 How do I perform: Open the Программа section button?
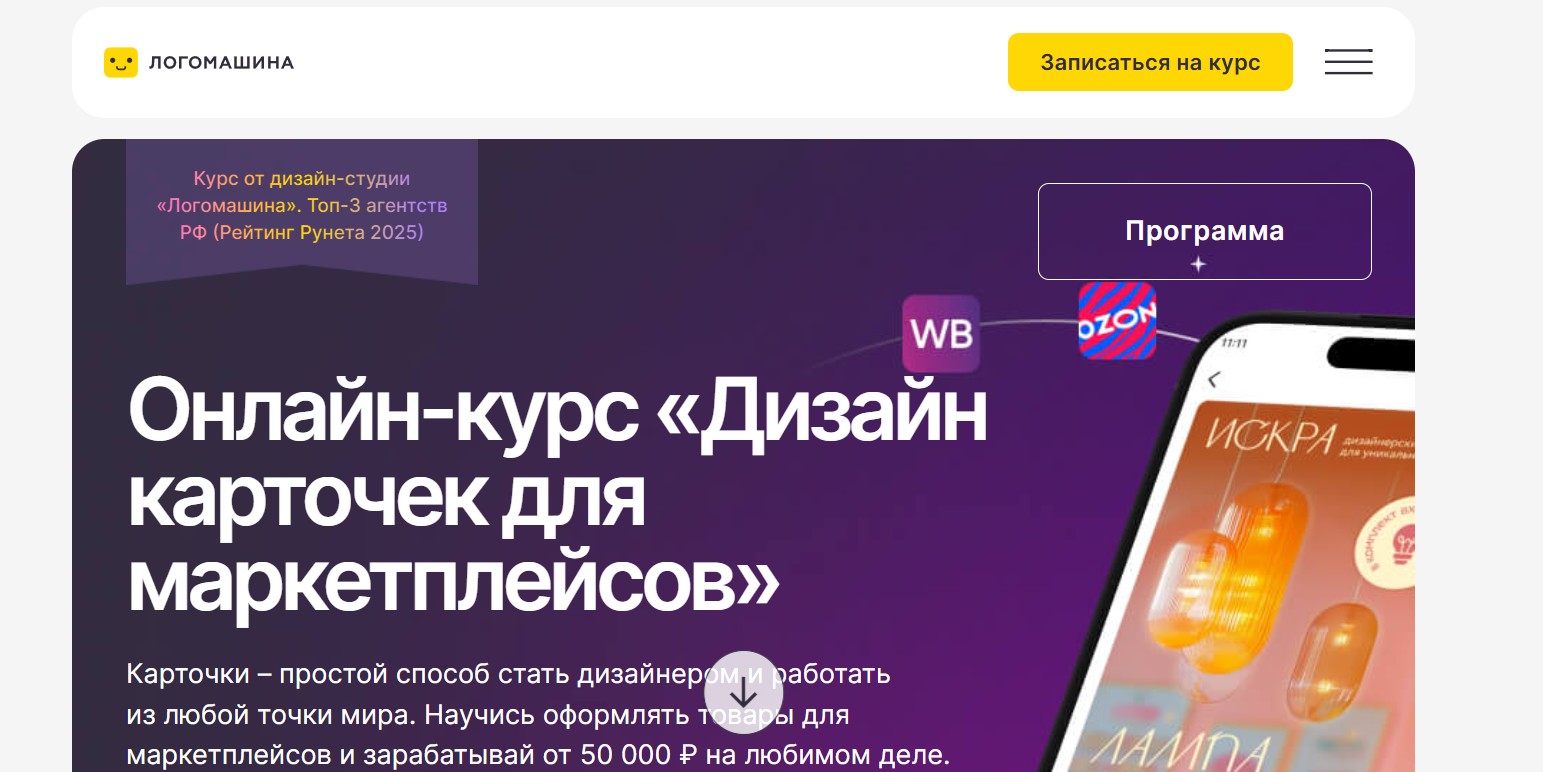[1204, 231]
